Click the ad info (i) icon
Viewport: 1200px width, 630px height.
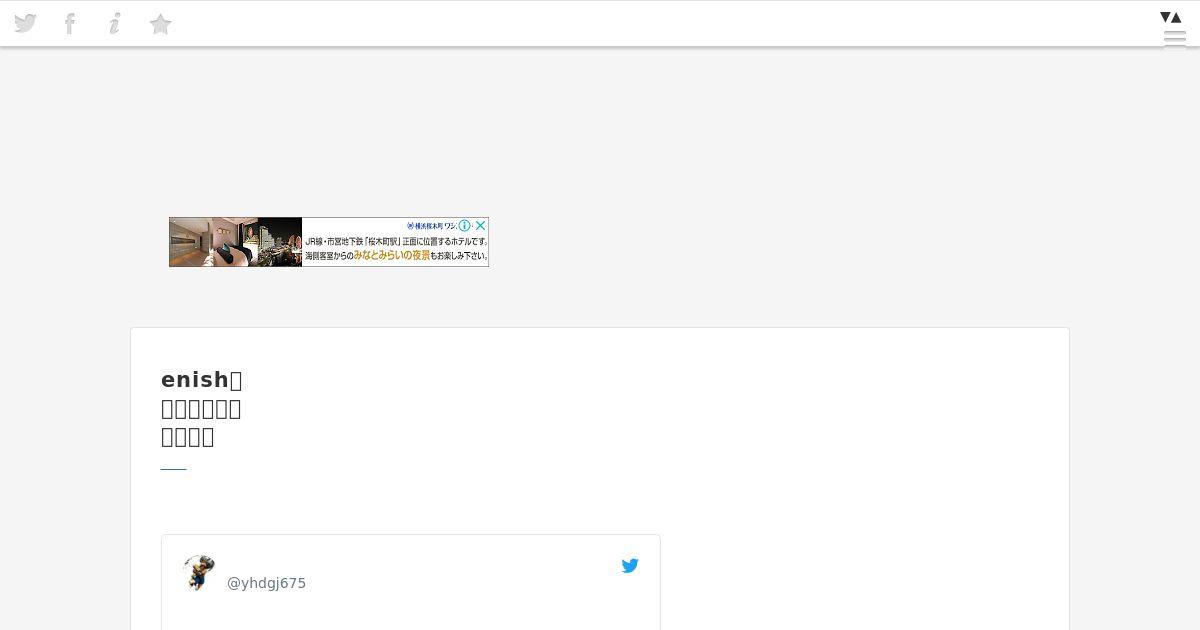click(x=465, y=226)
